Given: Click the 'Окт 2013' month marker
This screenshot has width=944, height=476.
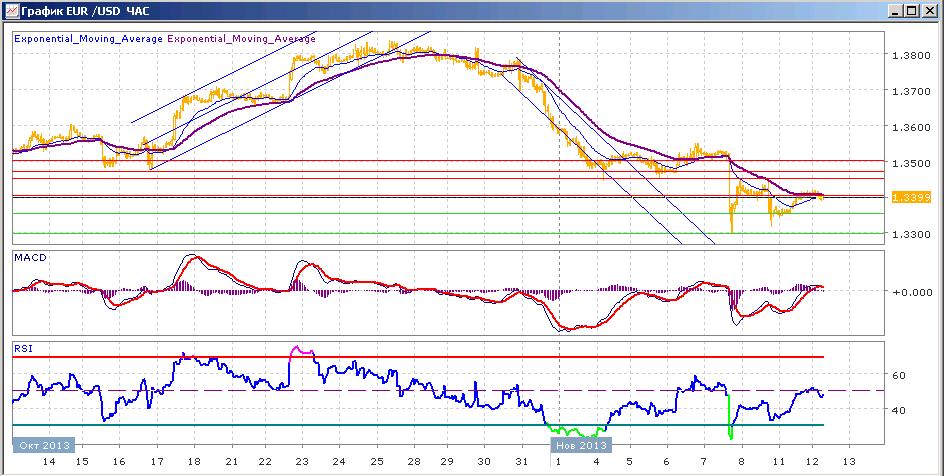Looking at the screenshot, I should [44, 445].
